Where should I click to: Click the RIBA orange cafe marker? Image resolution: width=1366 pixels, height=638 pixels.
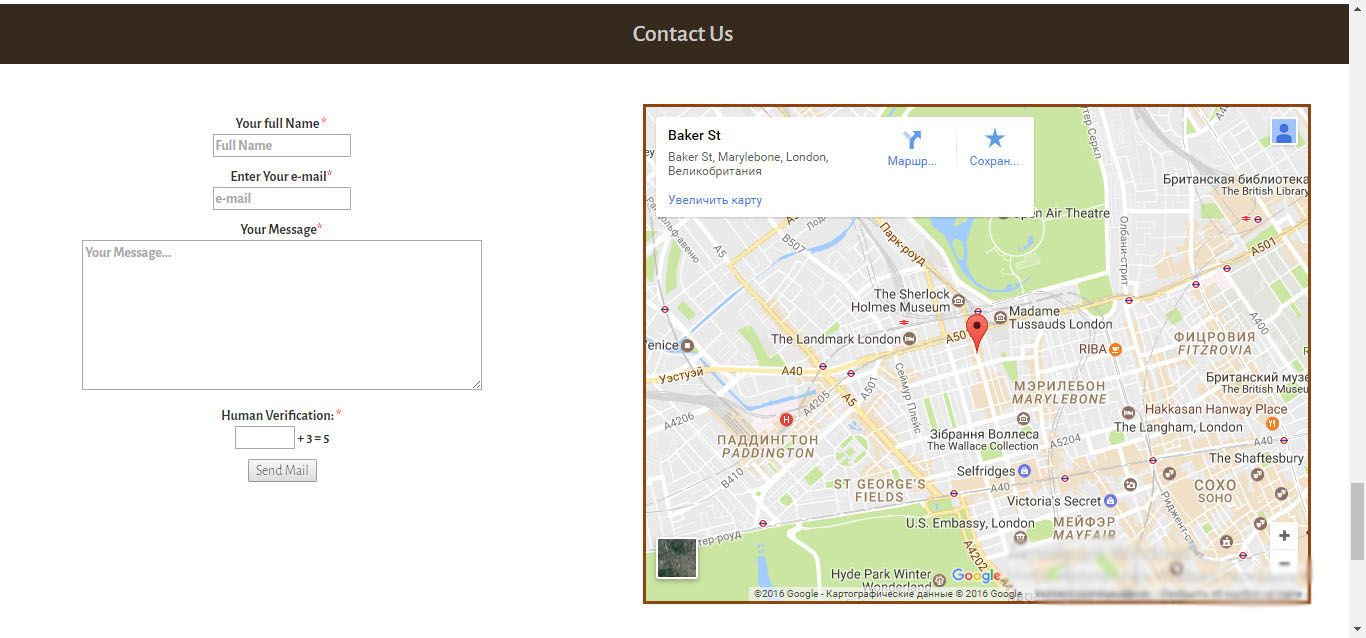click(1116, 349)
